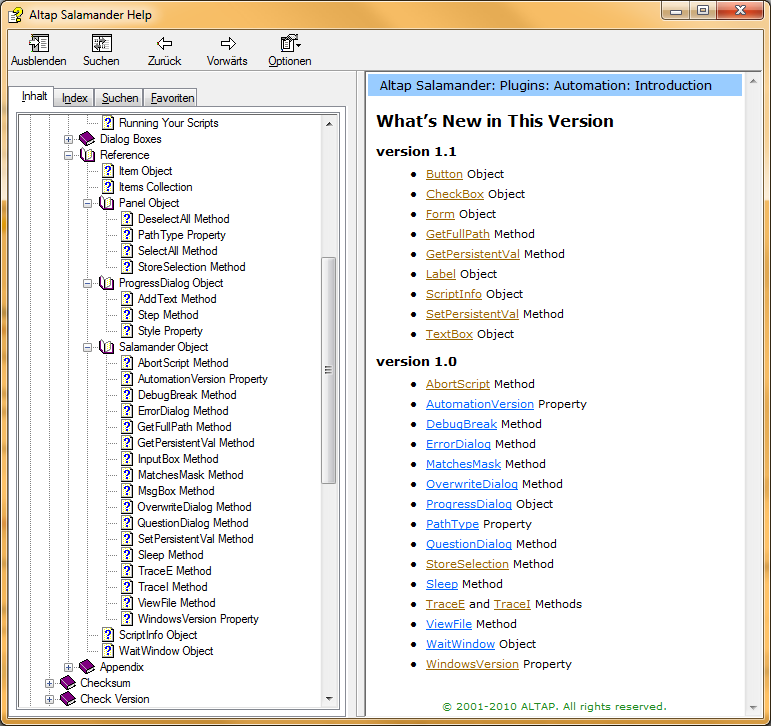Screen dimensions: 771x726
Task: Open the CheckBox Object link
Action: point(455,194)
